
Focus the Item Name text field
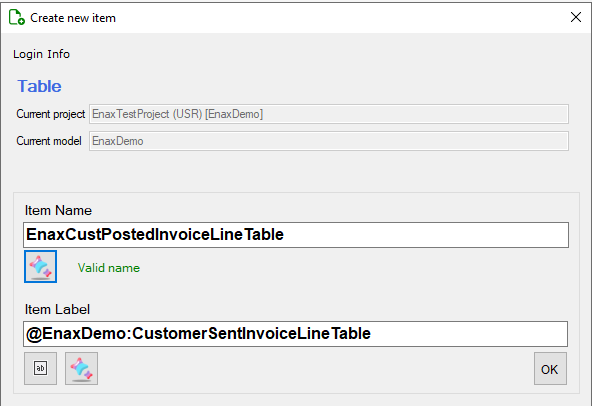point(296,235)
